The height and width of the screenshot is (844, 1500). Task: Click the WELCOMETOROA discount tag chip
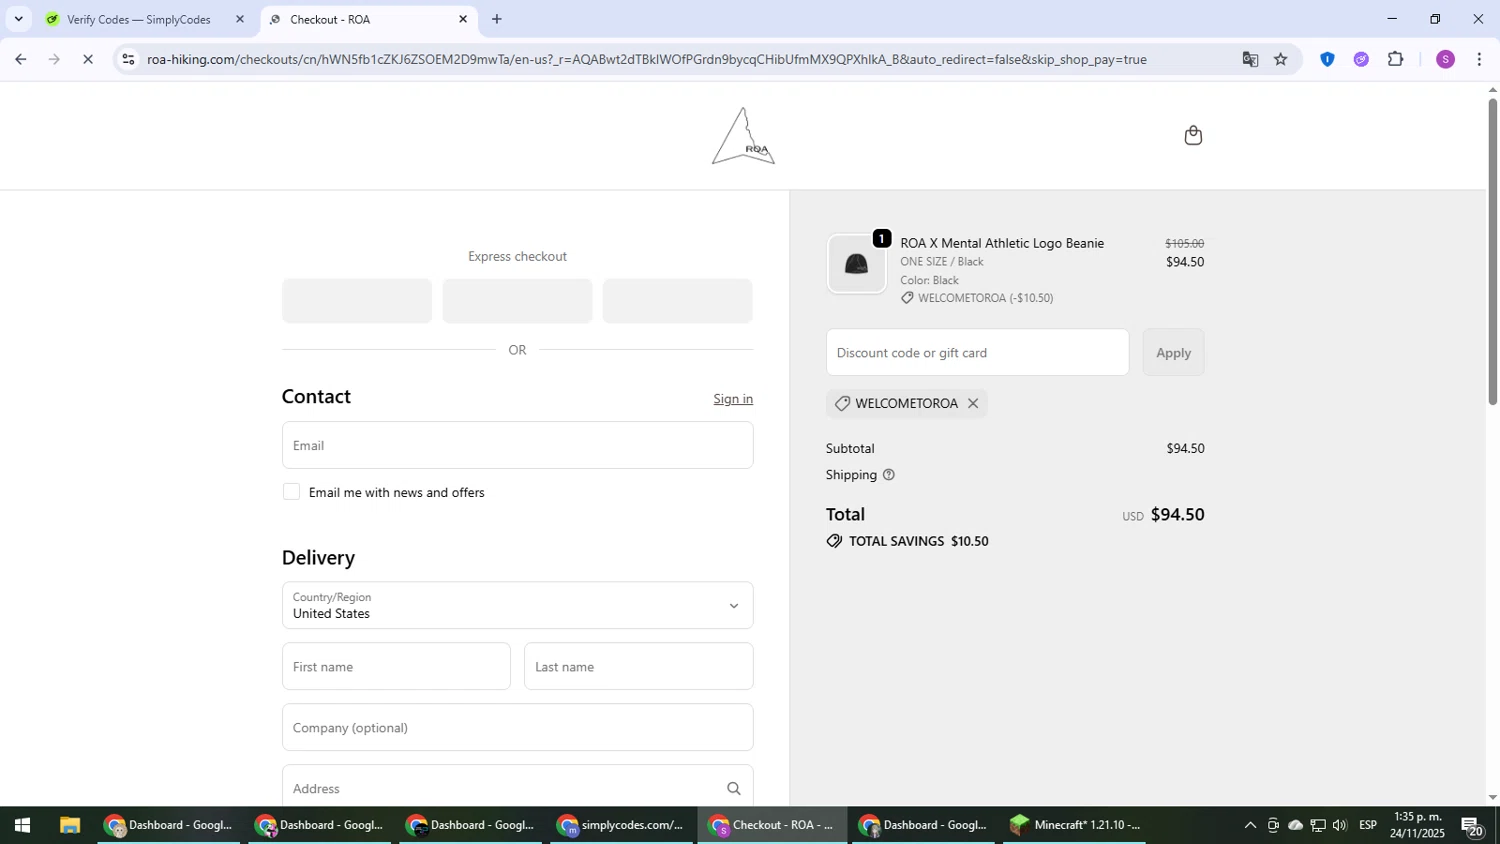907,403
